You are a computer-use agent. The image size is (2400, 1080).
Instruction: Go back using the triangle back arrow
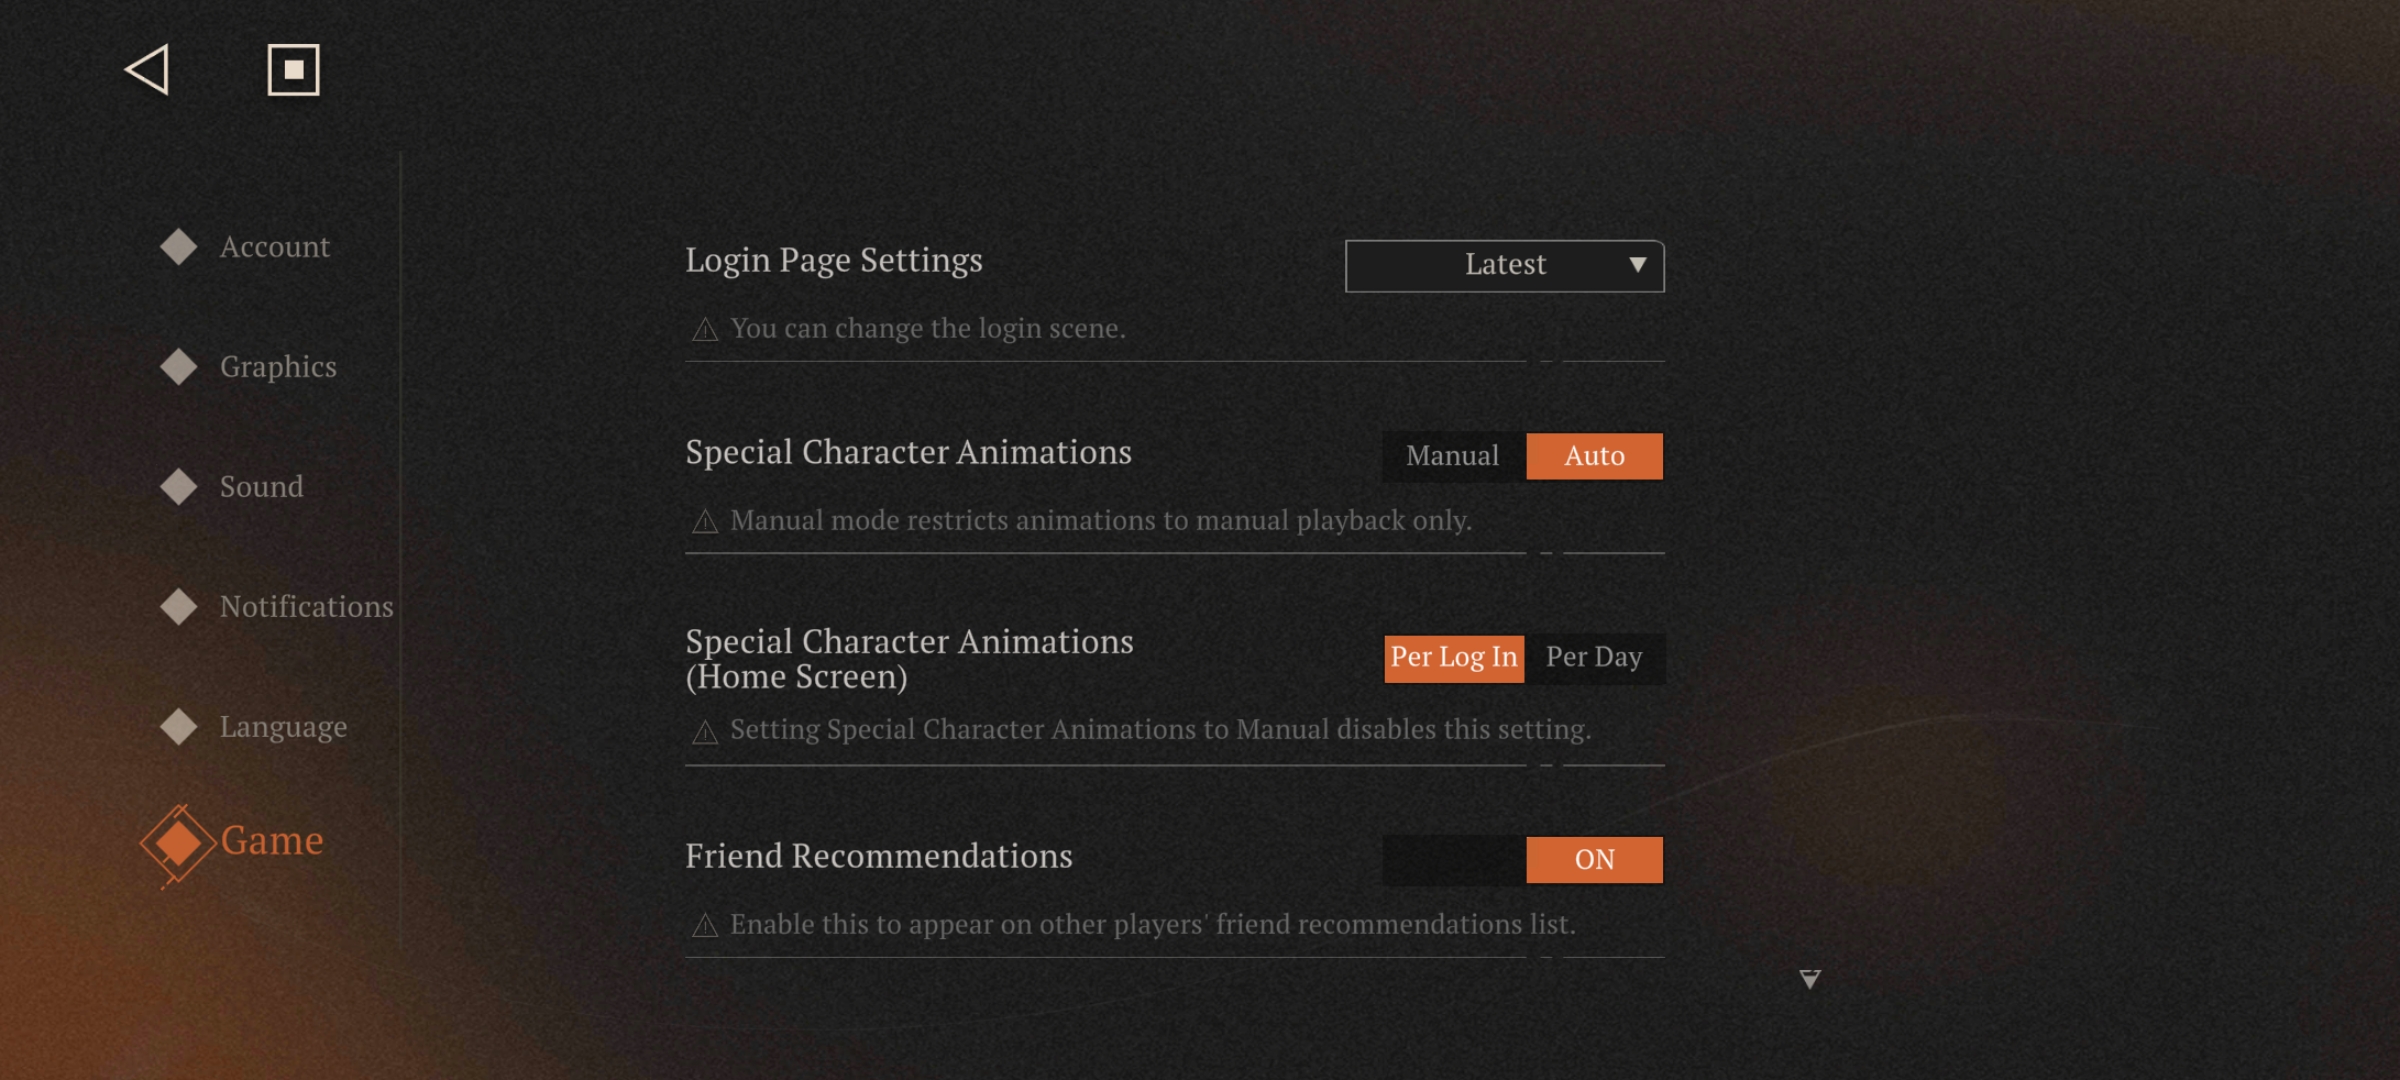point(147,70)
